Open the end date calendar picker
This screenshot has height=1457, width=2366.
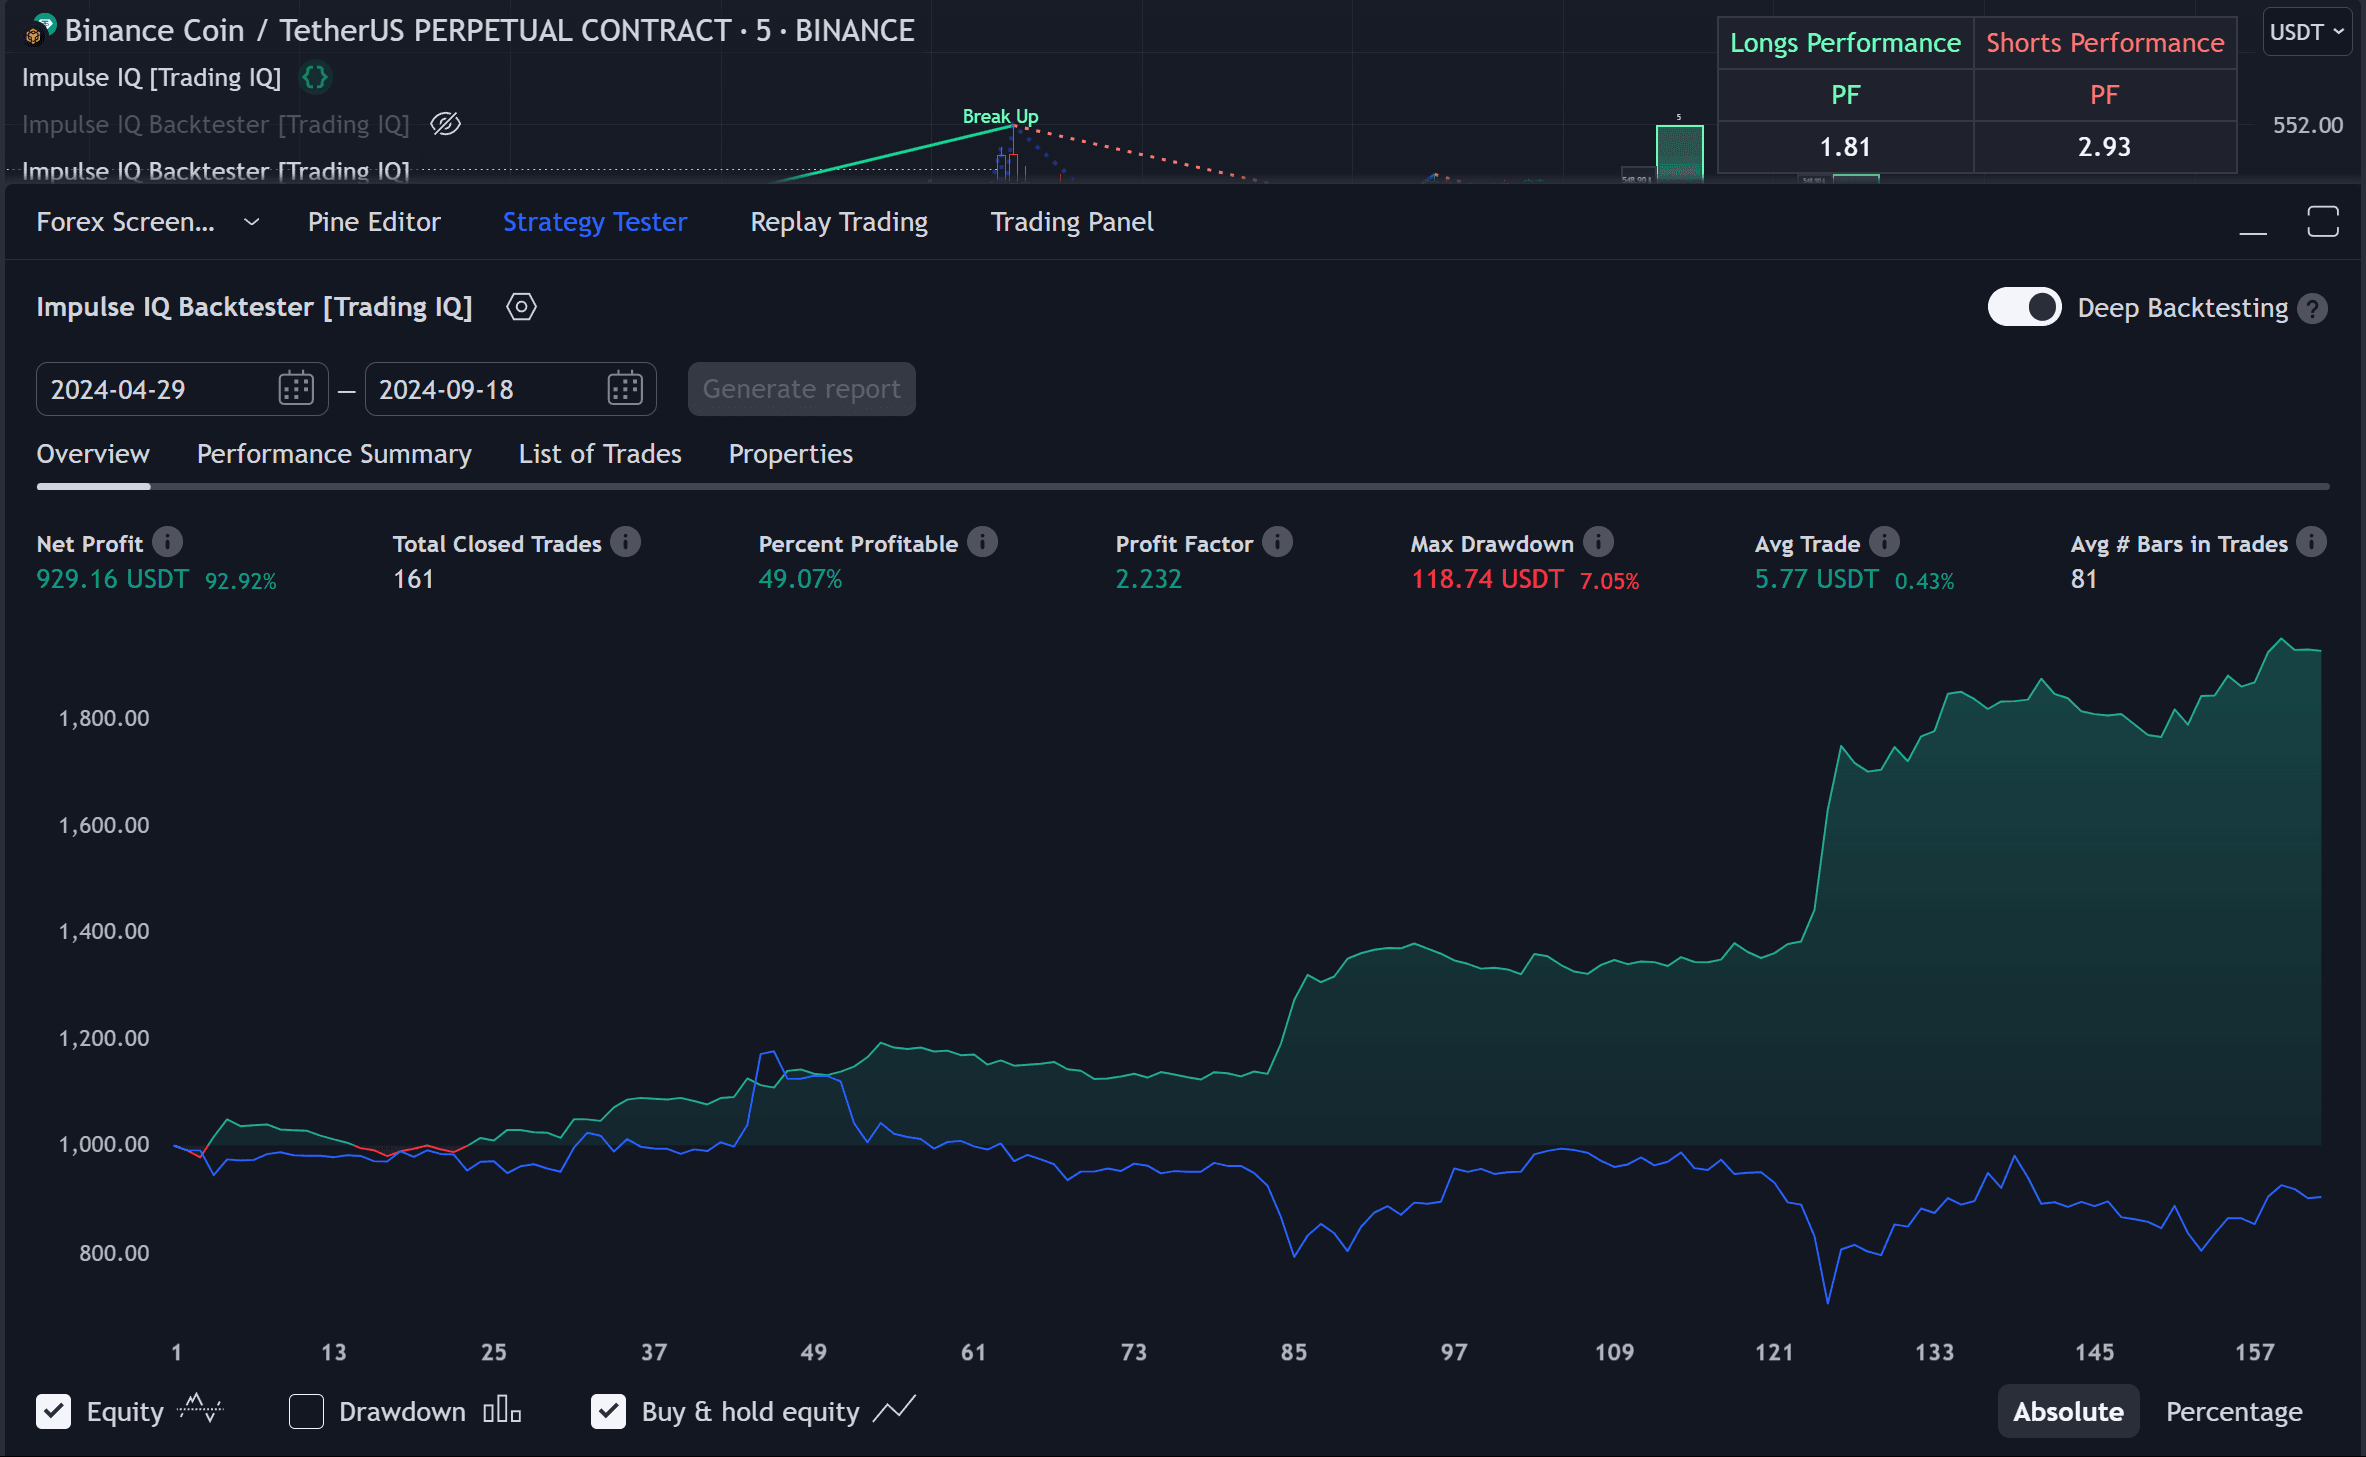625,388
